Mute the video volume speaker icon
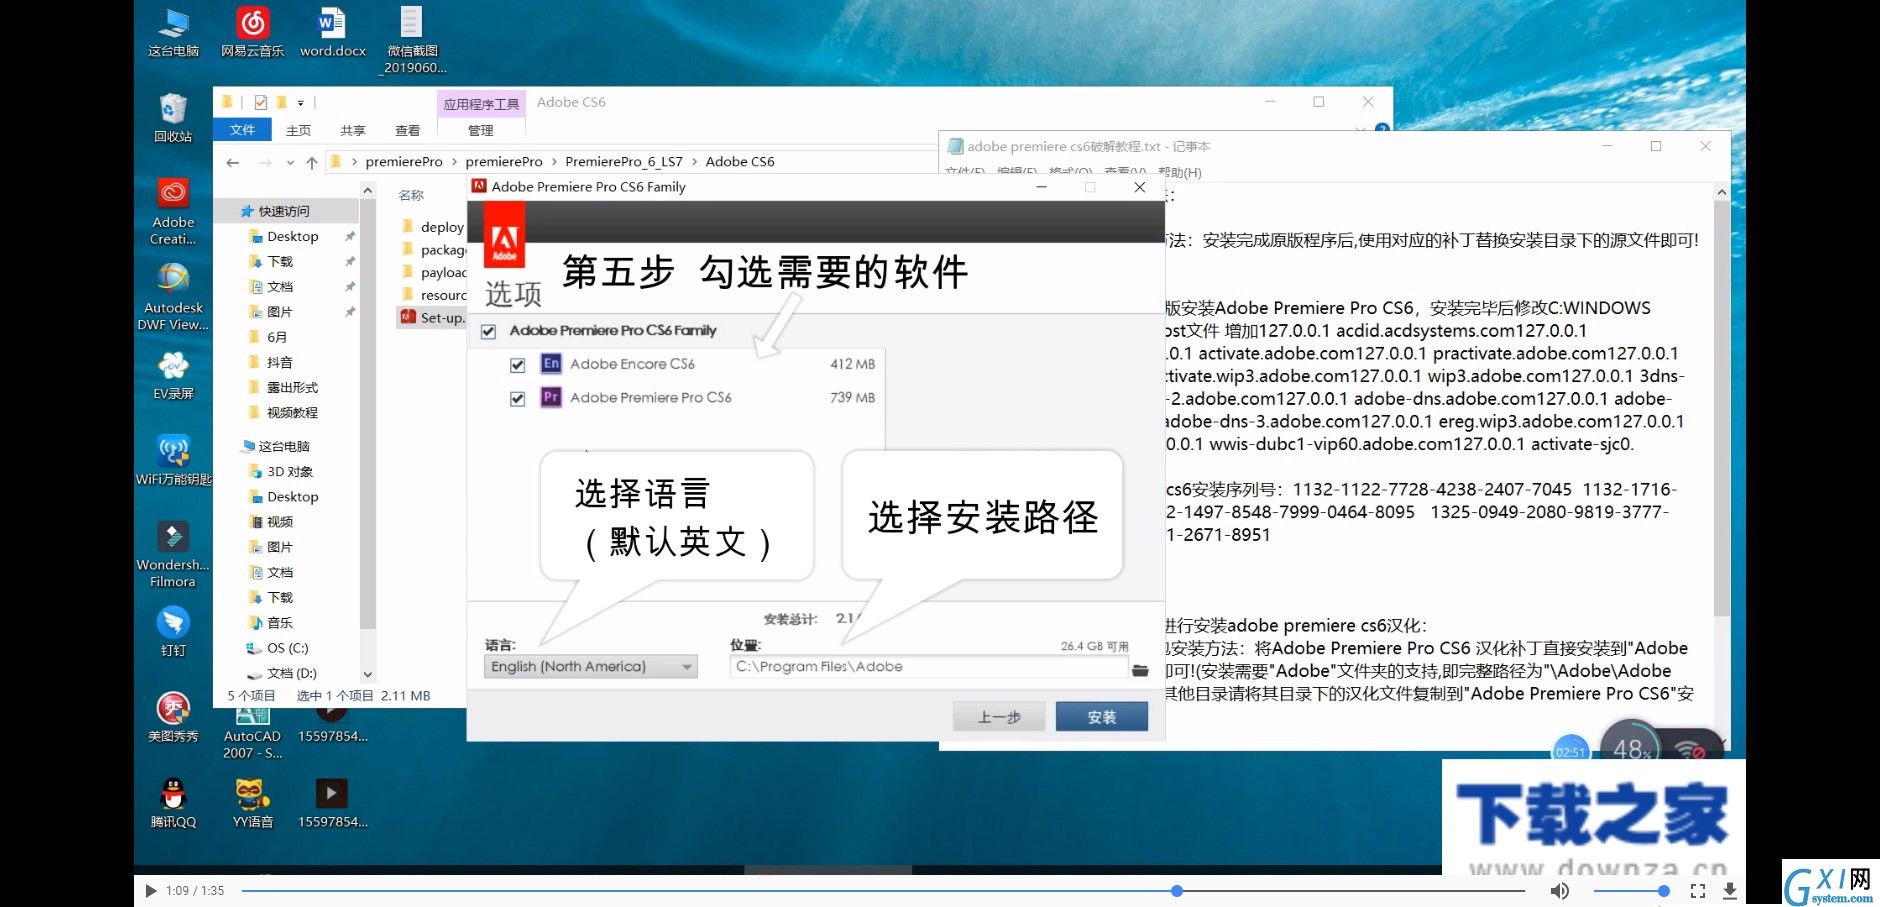 pos(1559,890)
